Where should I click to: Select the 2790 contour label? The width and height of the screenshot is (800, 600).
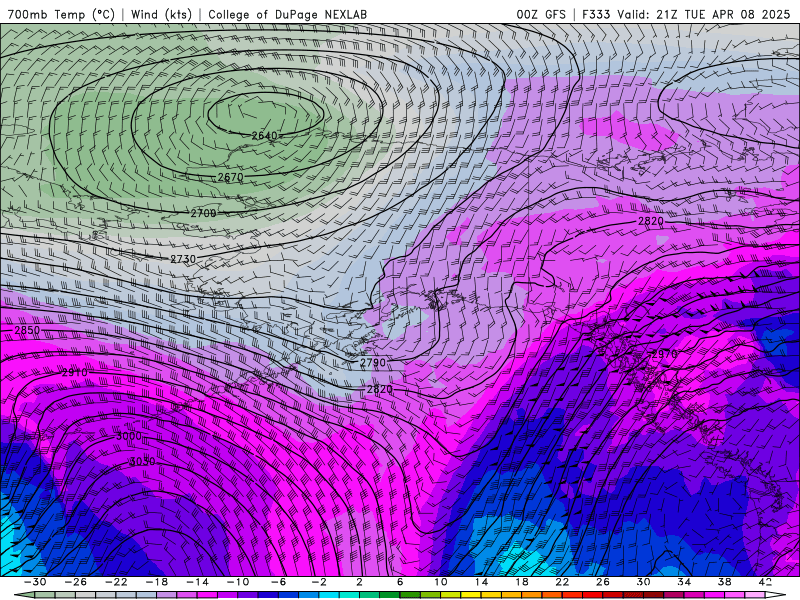(373, 363)
